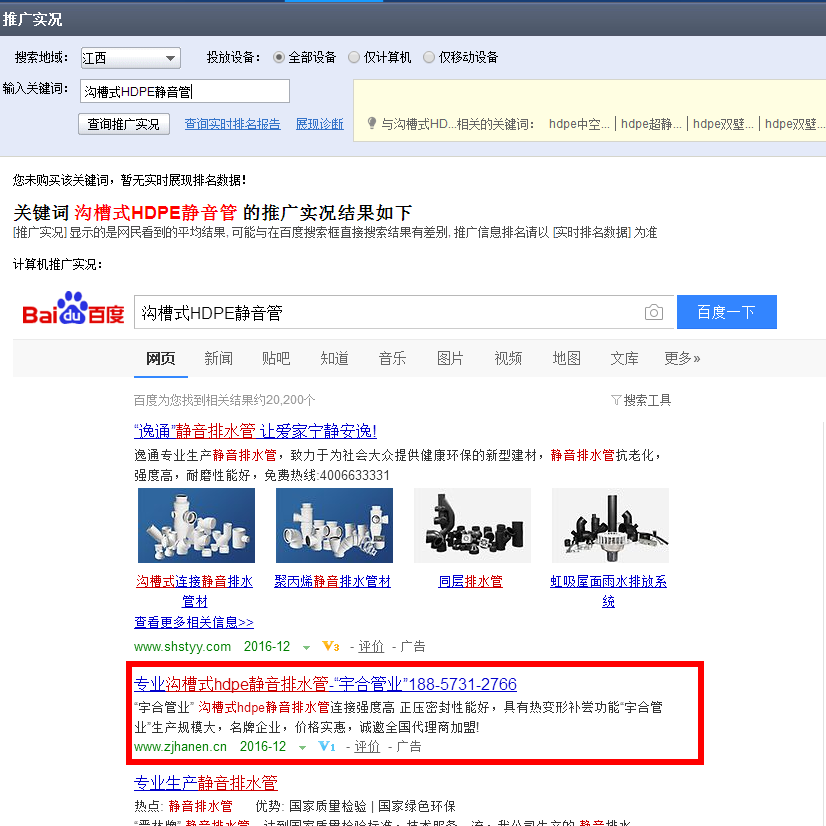Click the 百度一下 search button
Viewport: 826px width, 826px height.
[x=726, y=312]
